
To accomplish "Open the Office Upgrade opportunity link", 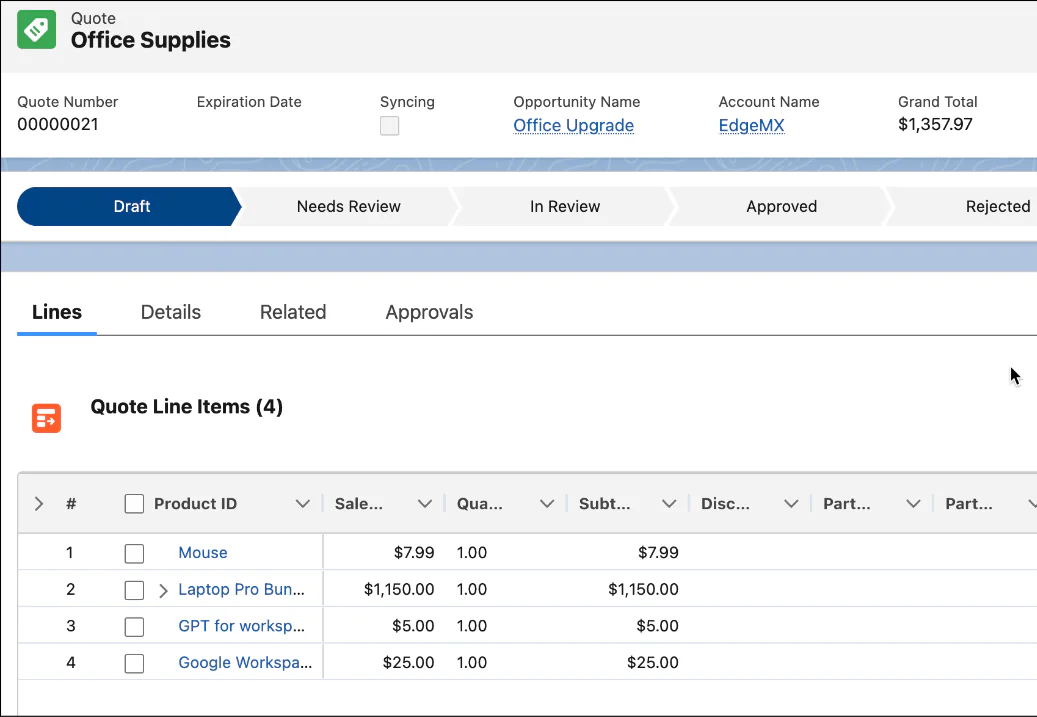I will coord(573,125).
